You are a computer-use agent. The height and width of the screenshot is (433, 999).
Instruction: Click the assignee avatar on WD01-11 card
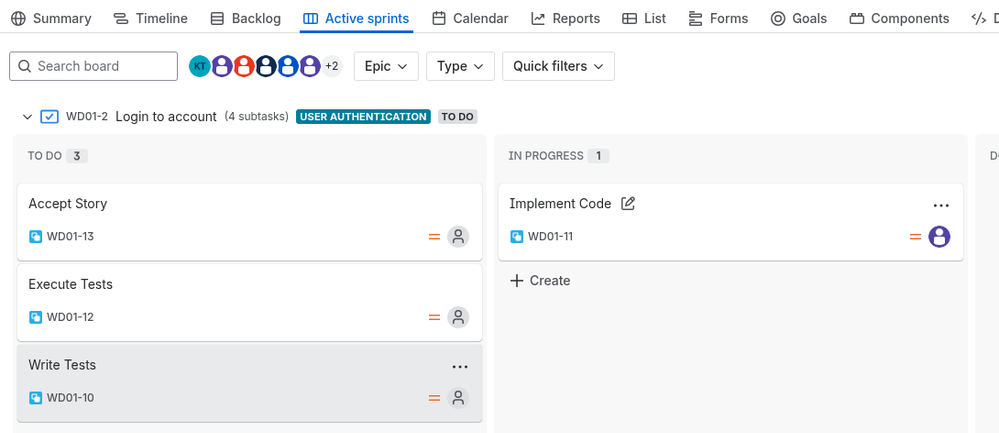[939, 237]
